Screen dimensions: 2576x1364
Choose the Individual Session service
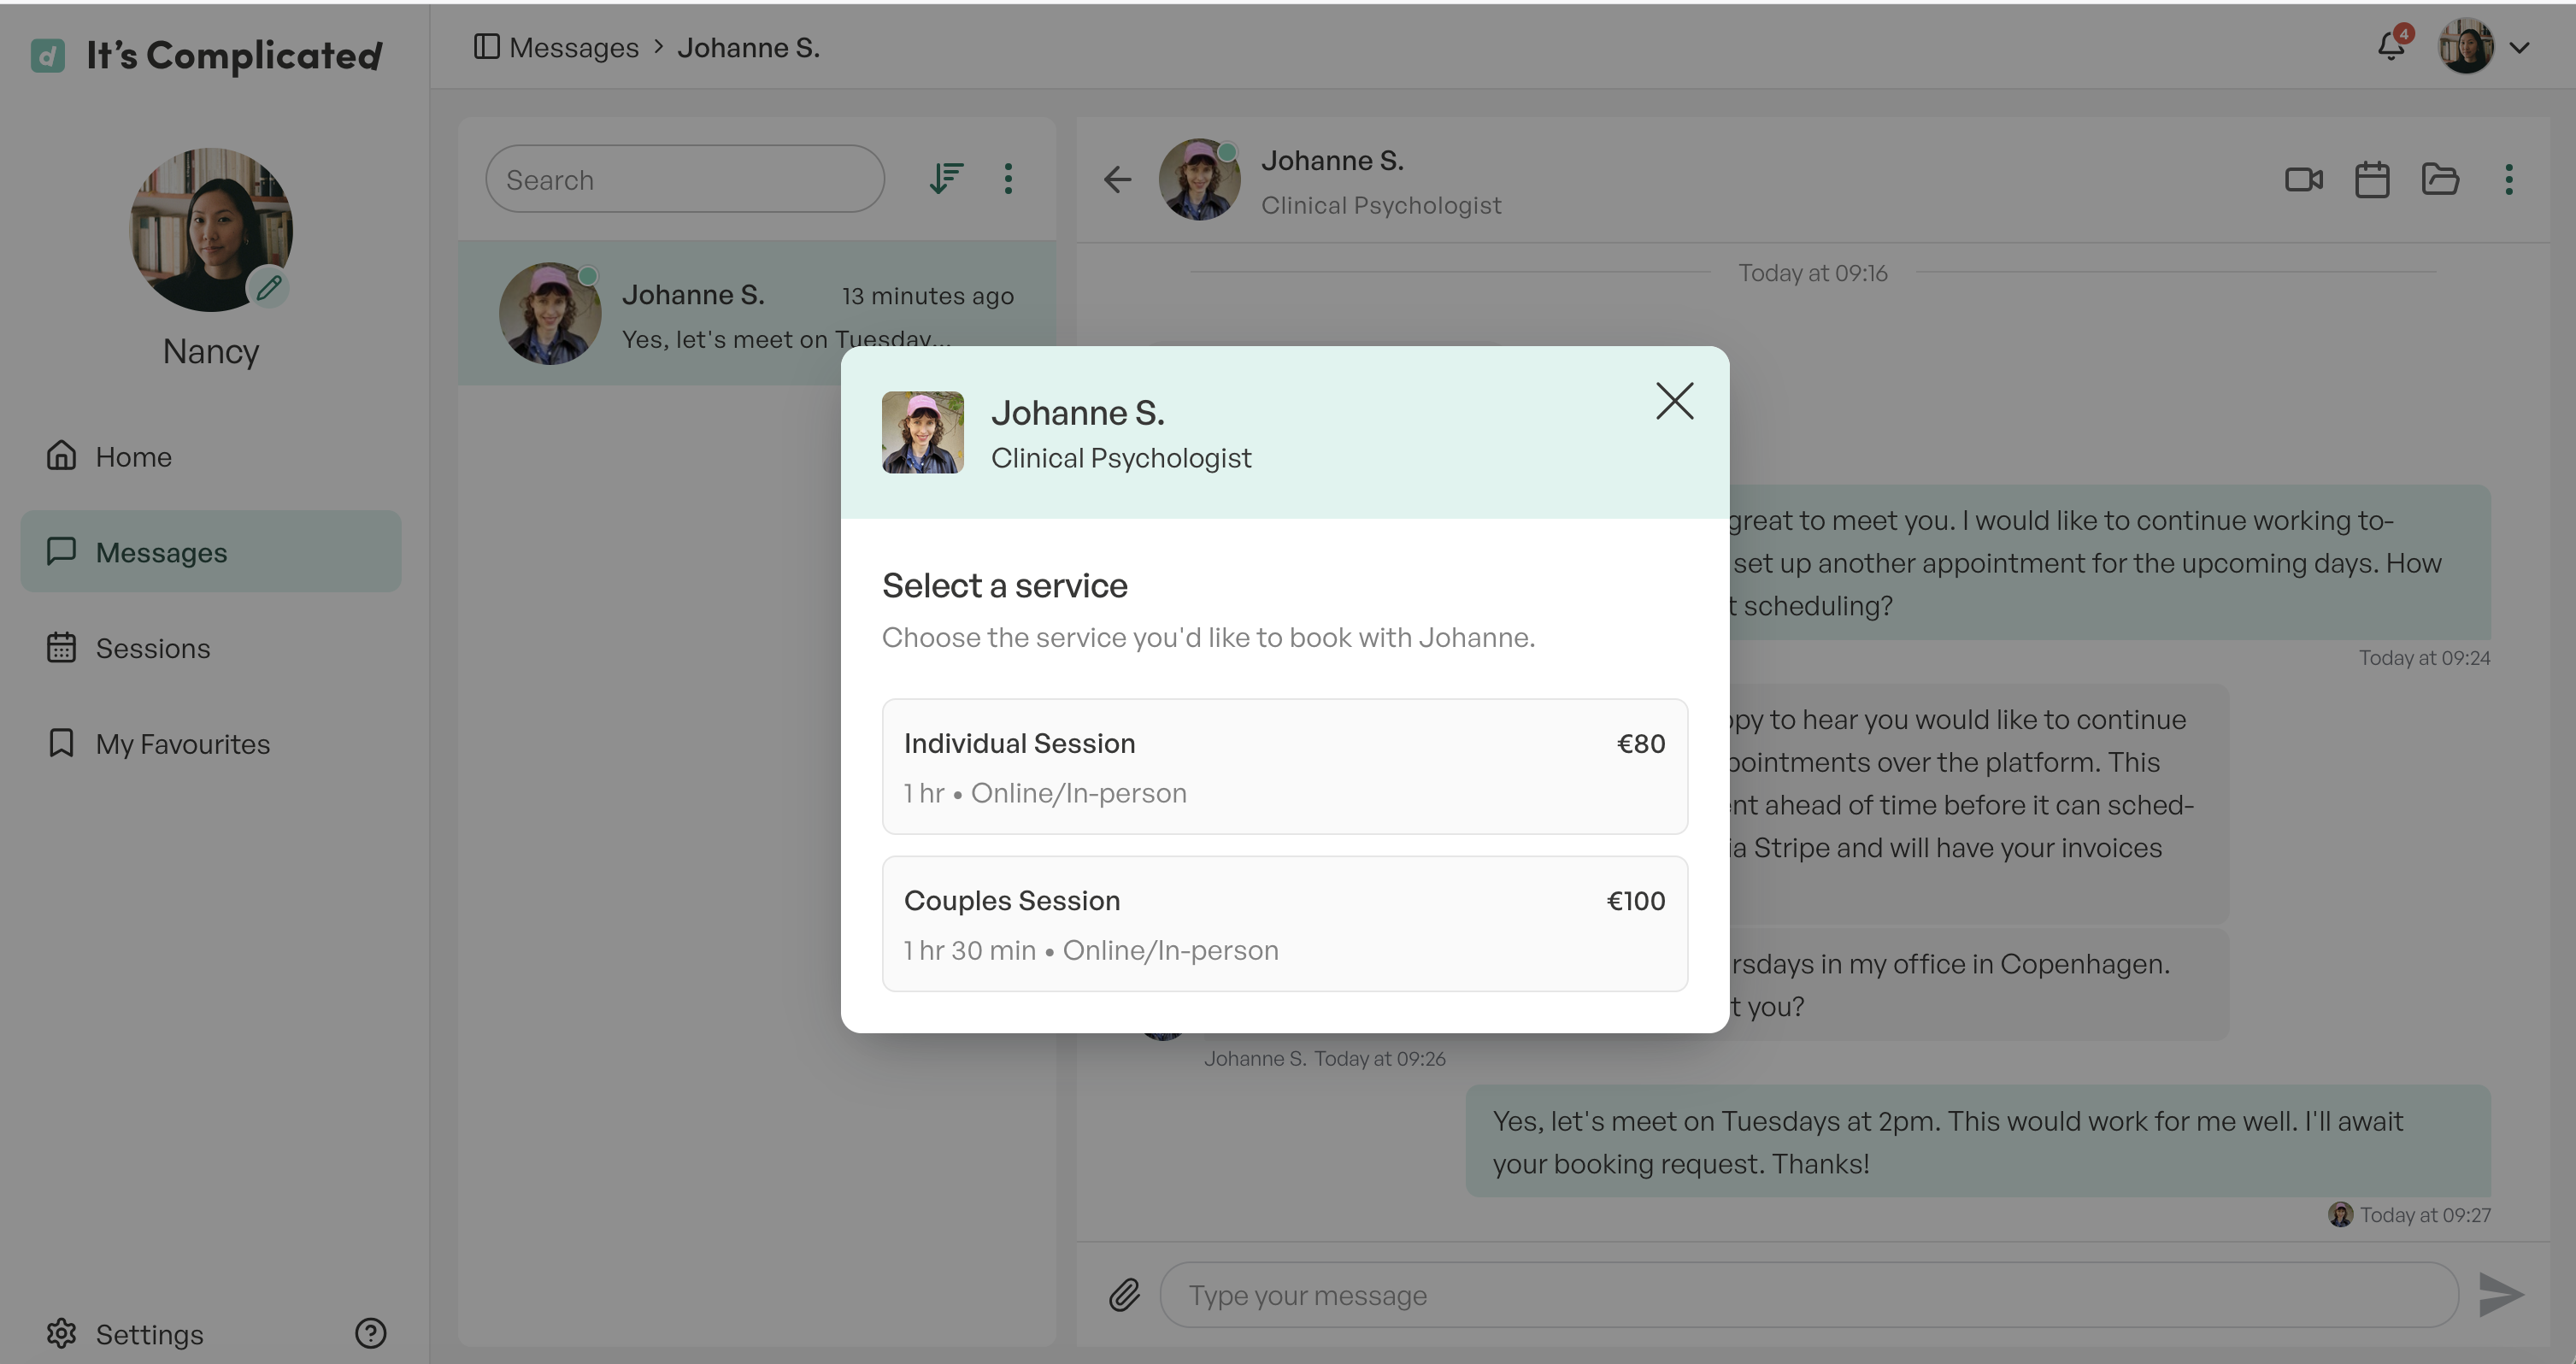pos(1284,766)
